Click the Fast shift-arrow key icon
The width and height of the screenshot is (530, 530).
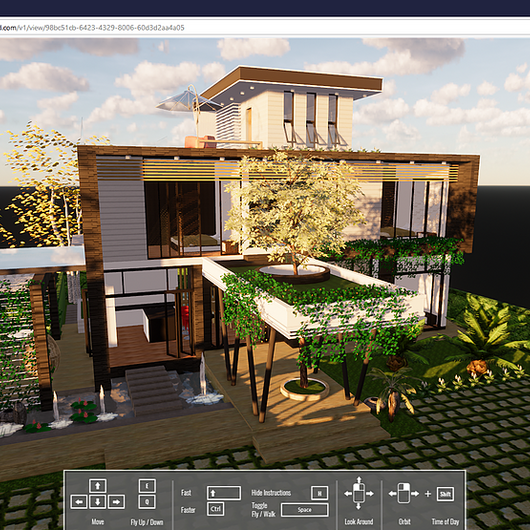224,493
